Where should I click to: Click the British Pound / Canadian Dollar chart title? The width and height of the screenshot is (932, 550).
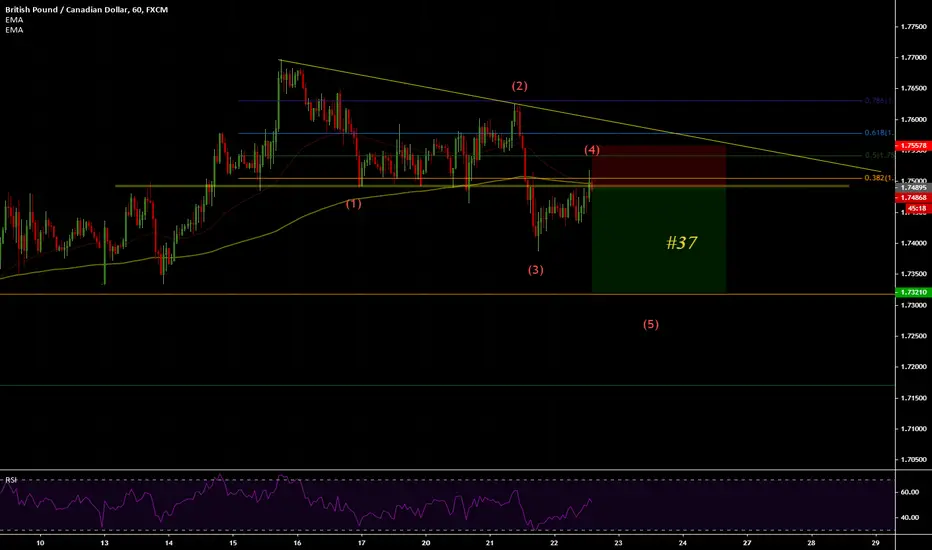(86, 10)
